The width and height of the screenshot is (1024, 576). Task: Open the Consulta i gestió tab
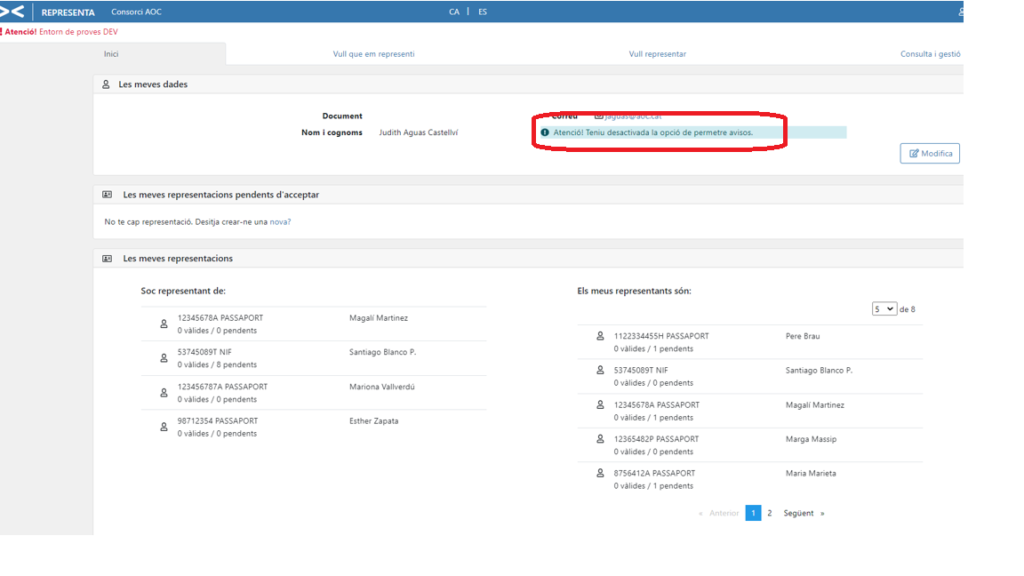pyautogui.click(x=930, y=54)
